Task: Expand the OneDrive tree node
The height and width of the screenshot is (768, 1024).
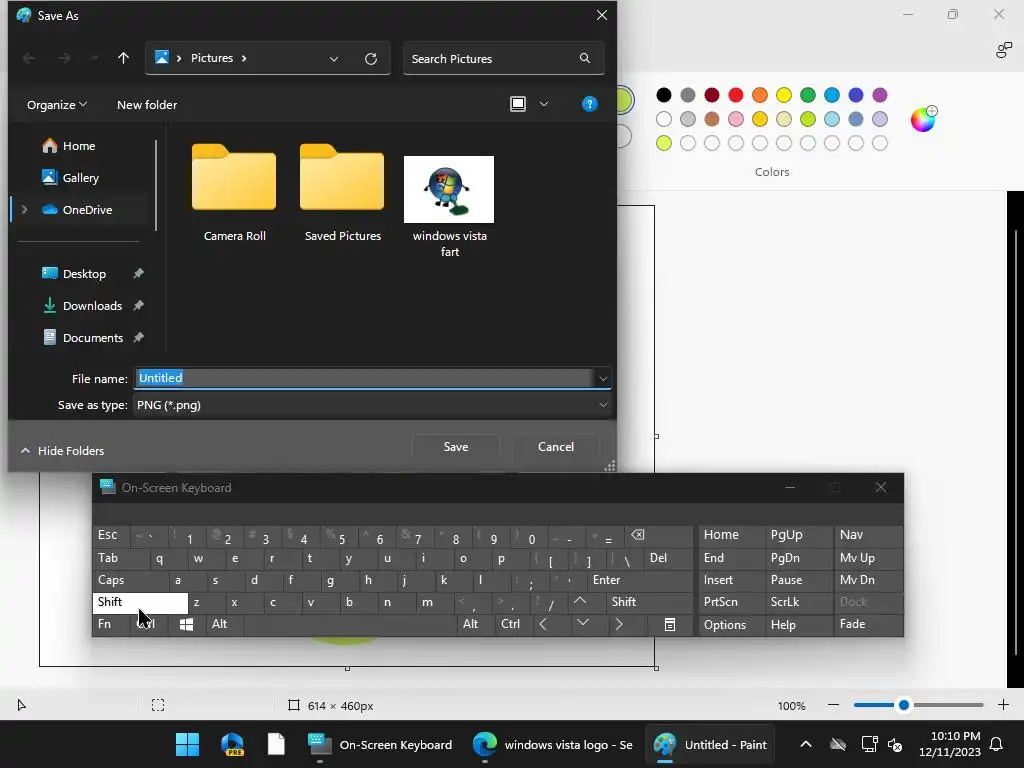Action: coord(25,210)
